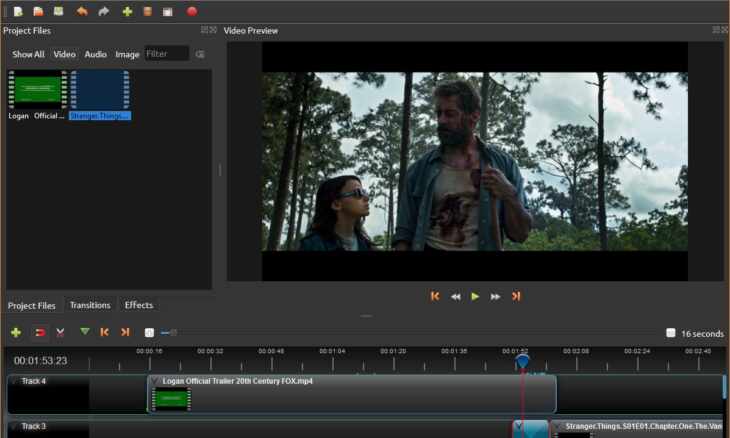This screenshot has width=730, height=438.
Task: Float the Project Files panel
Action: pos(204,30)
